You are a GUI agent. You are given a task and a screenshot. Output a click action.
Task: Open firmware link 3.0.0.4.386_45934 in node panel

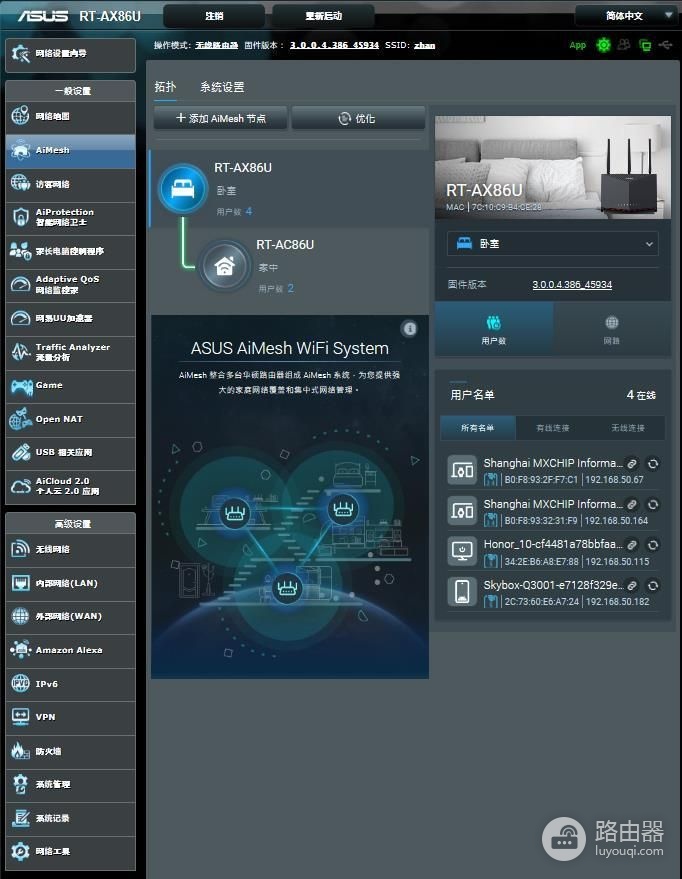pyautogui.click(x=572, y=285)
